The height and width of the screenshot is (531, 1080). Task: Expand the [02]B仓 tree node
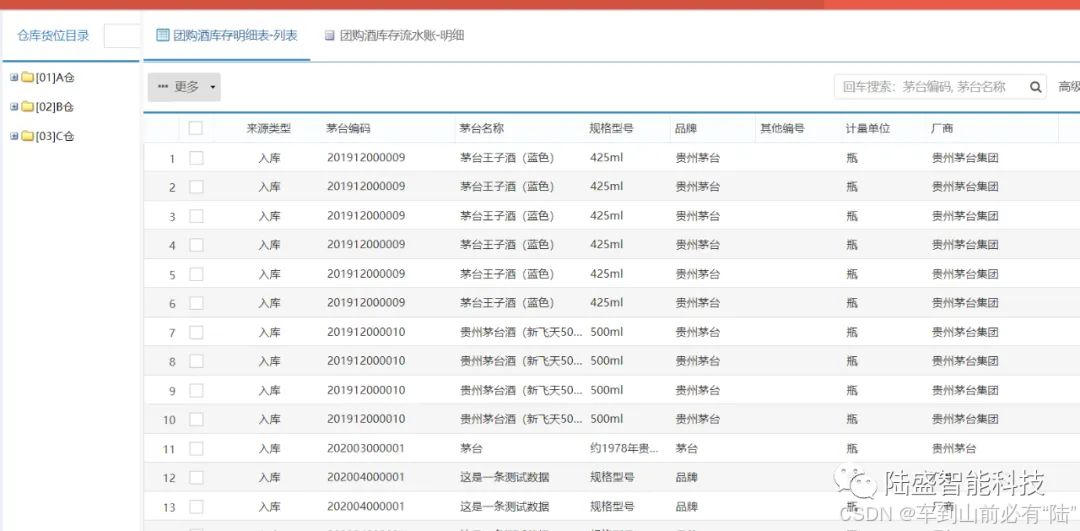point(14,107)
